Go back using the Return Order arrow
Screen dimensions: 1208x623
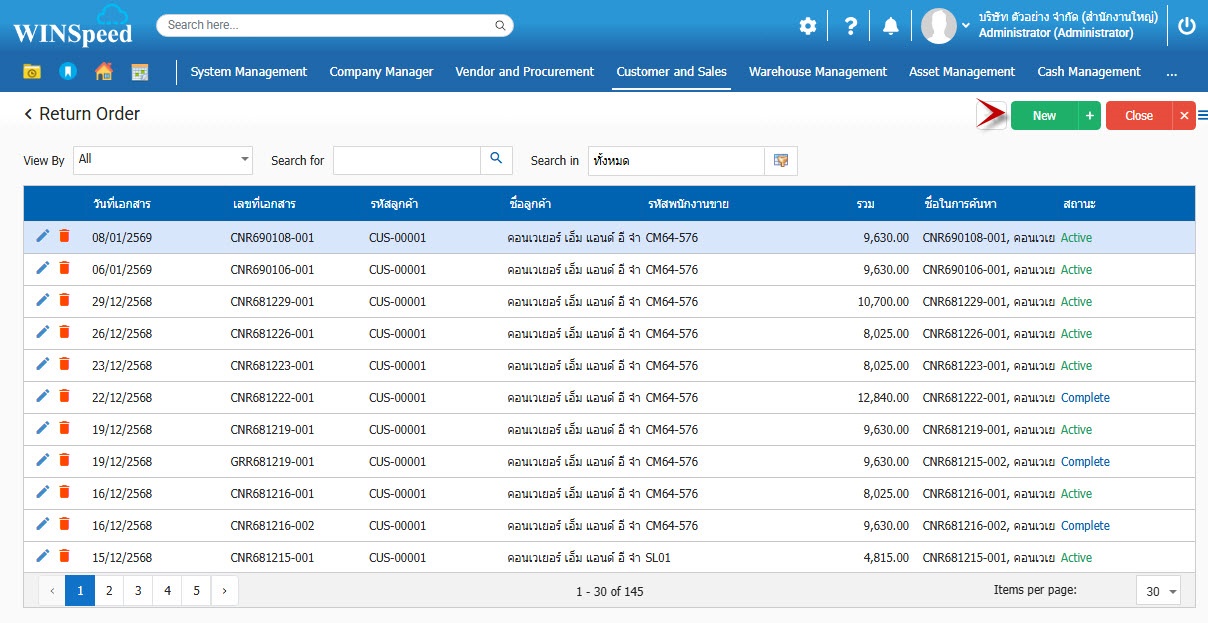pos(29,115)
